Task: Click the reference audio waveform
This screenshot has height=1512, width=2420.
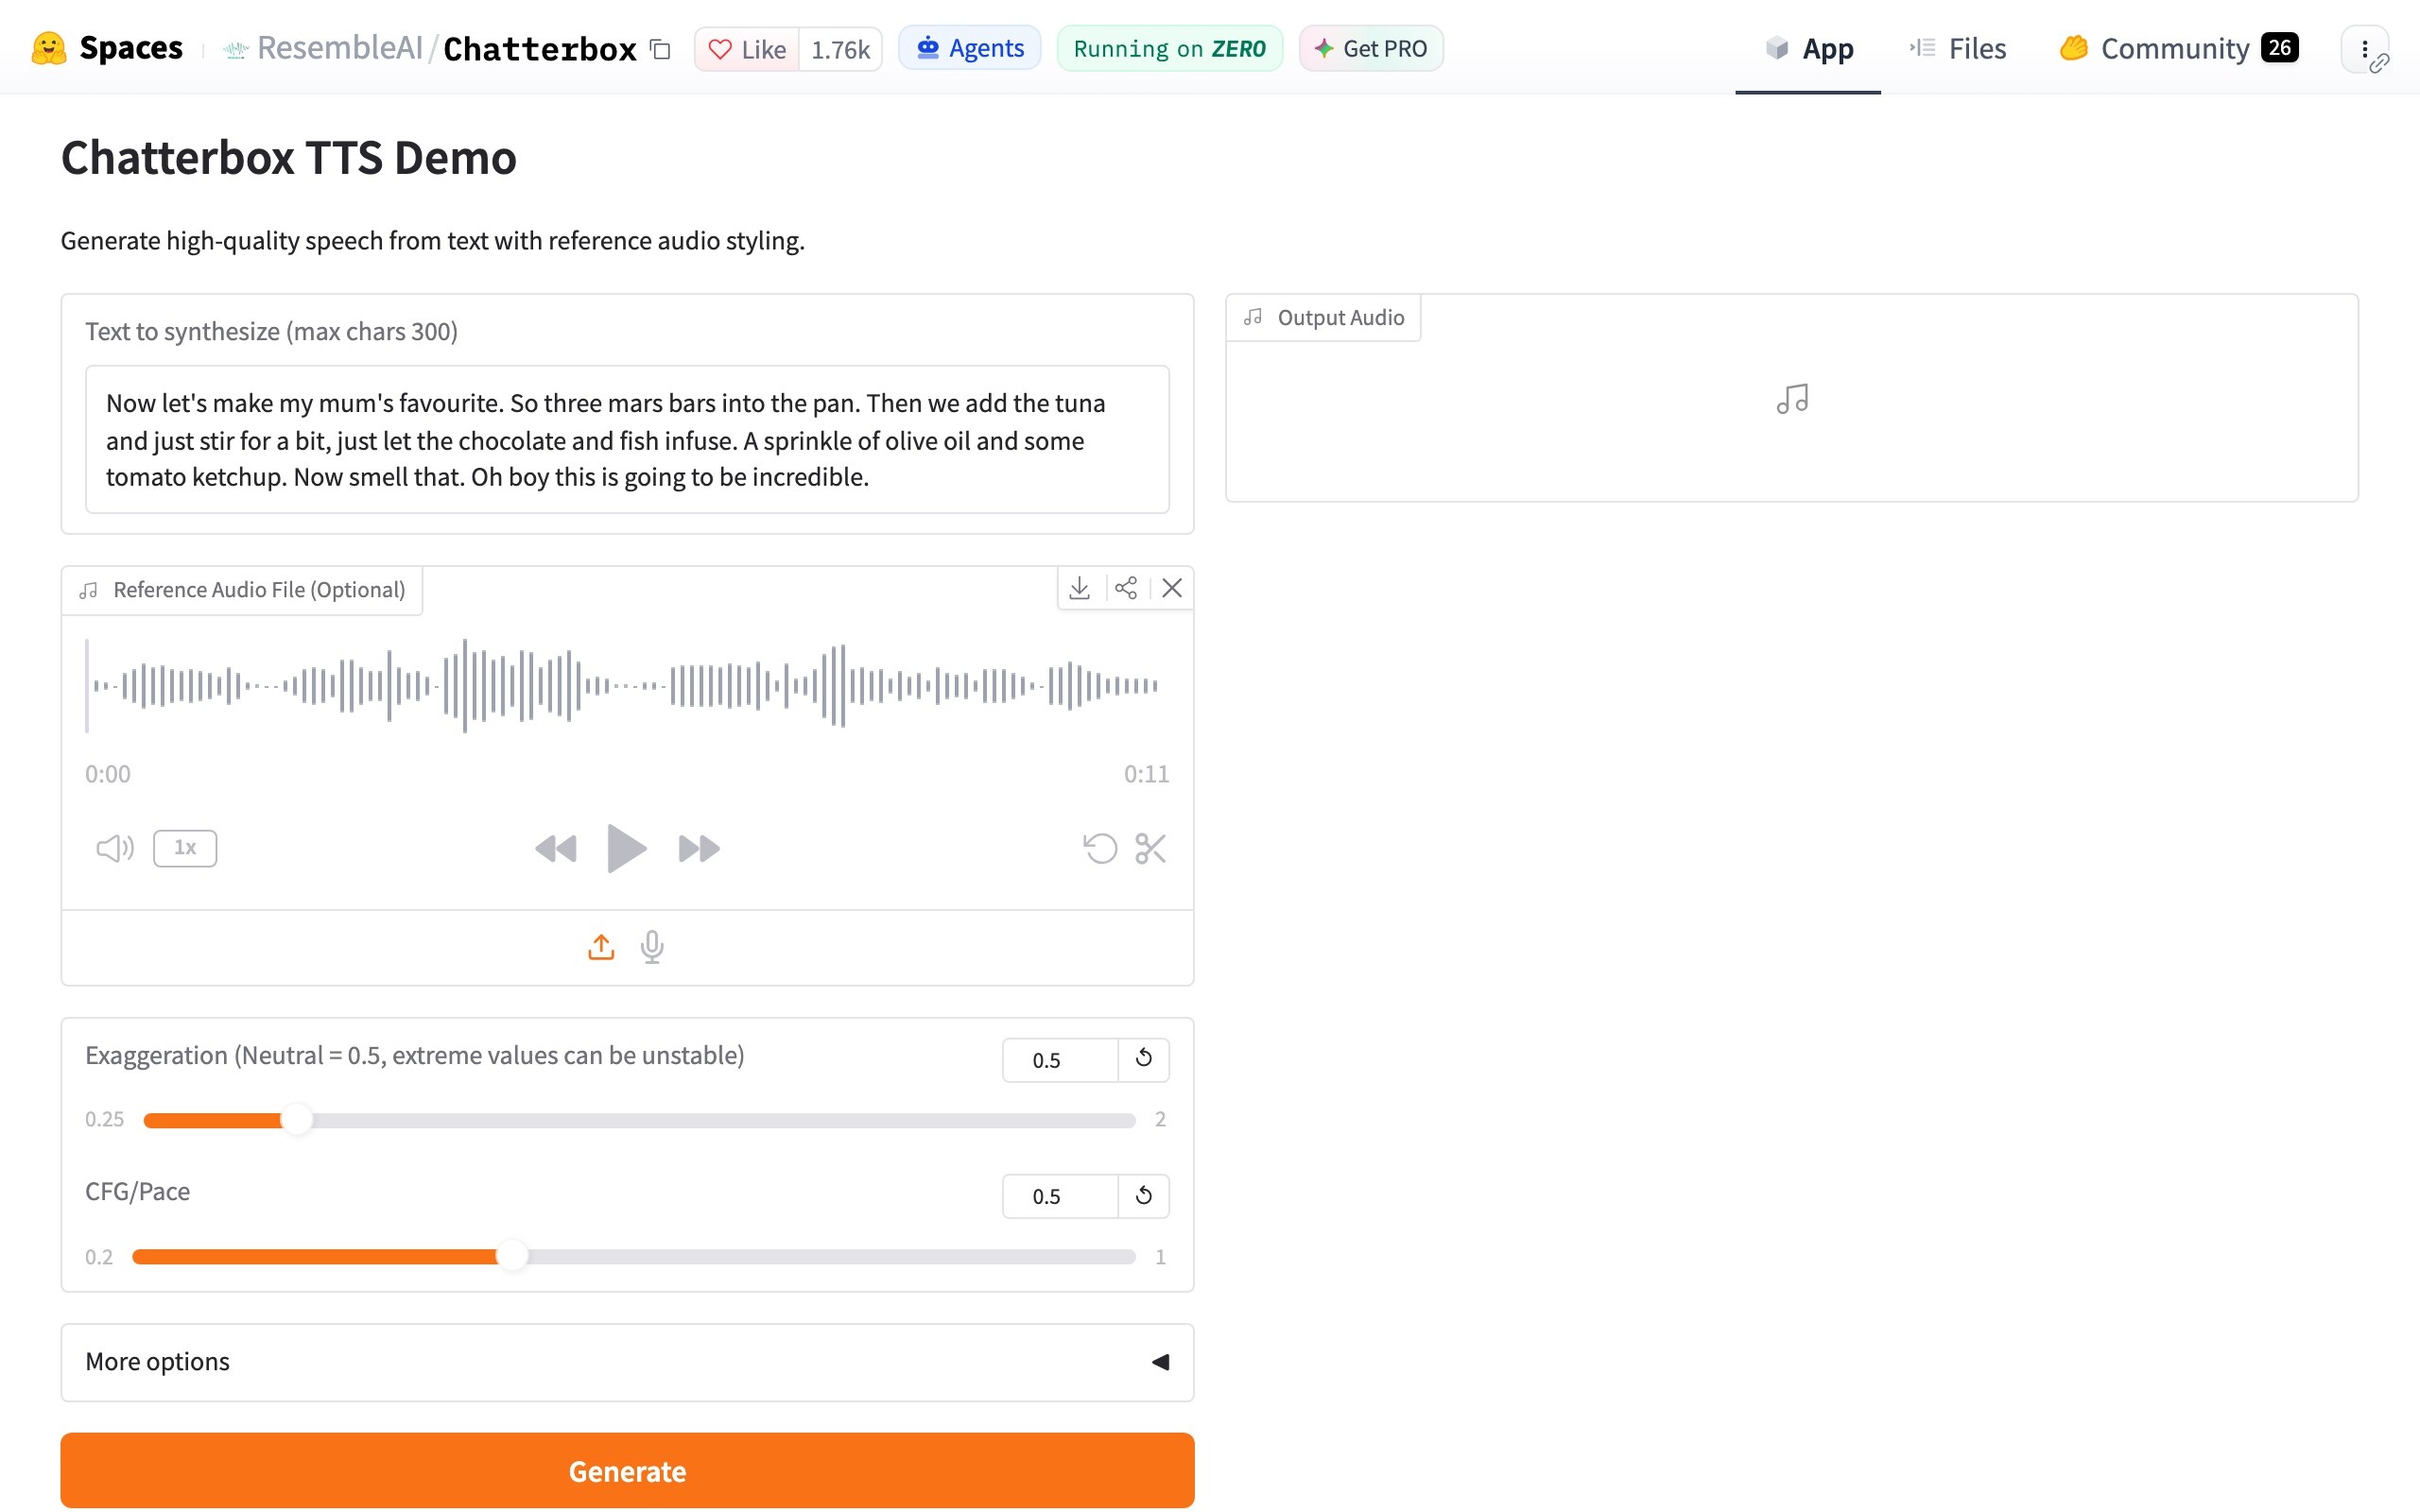Action: 626,686
